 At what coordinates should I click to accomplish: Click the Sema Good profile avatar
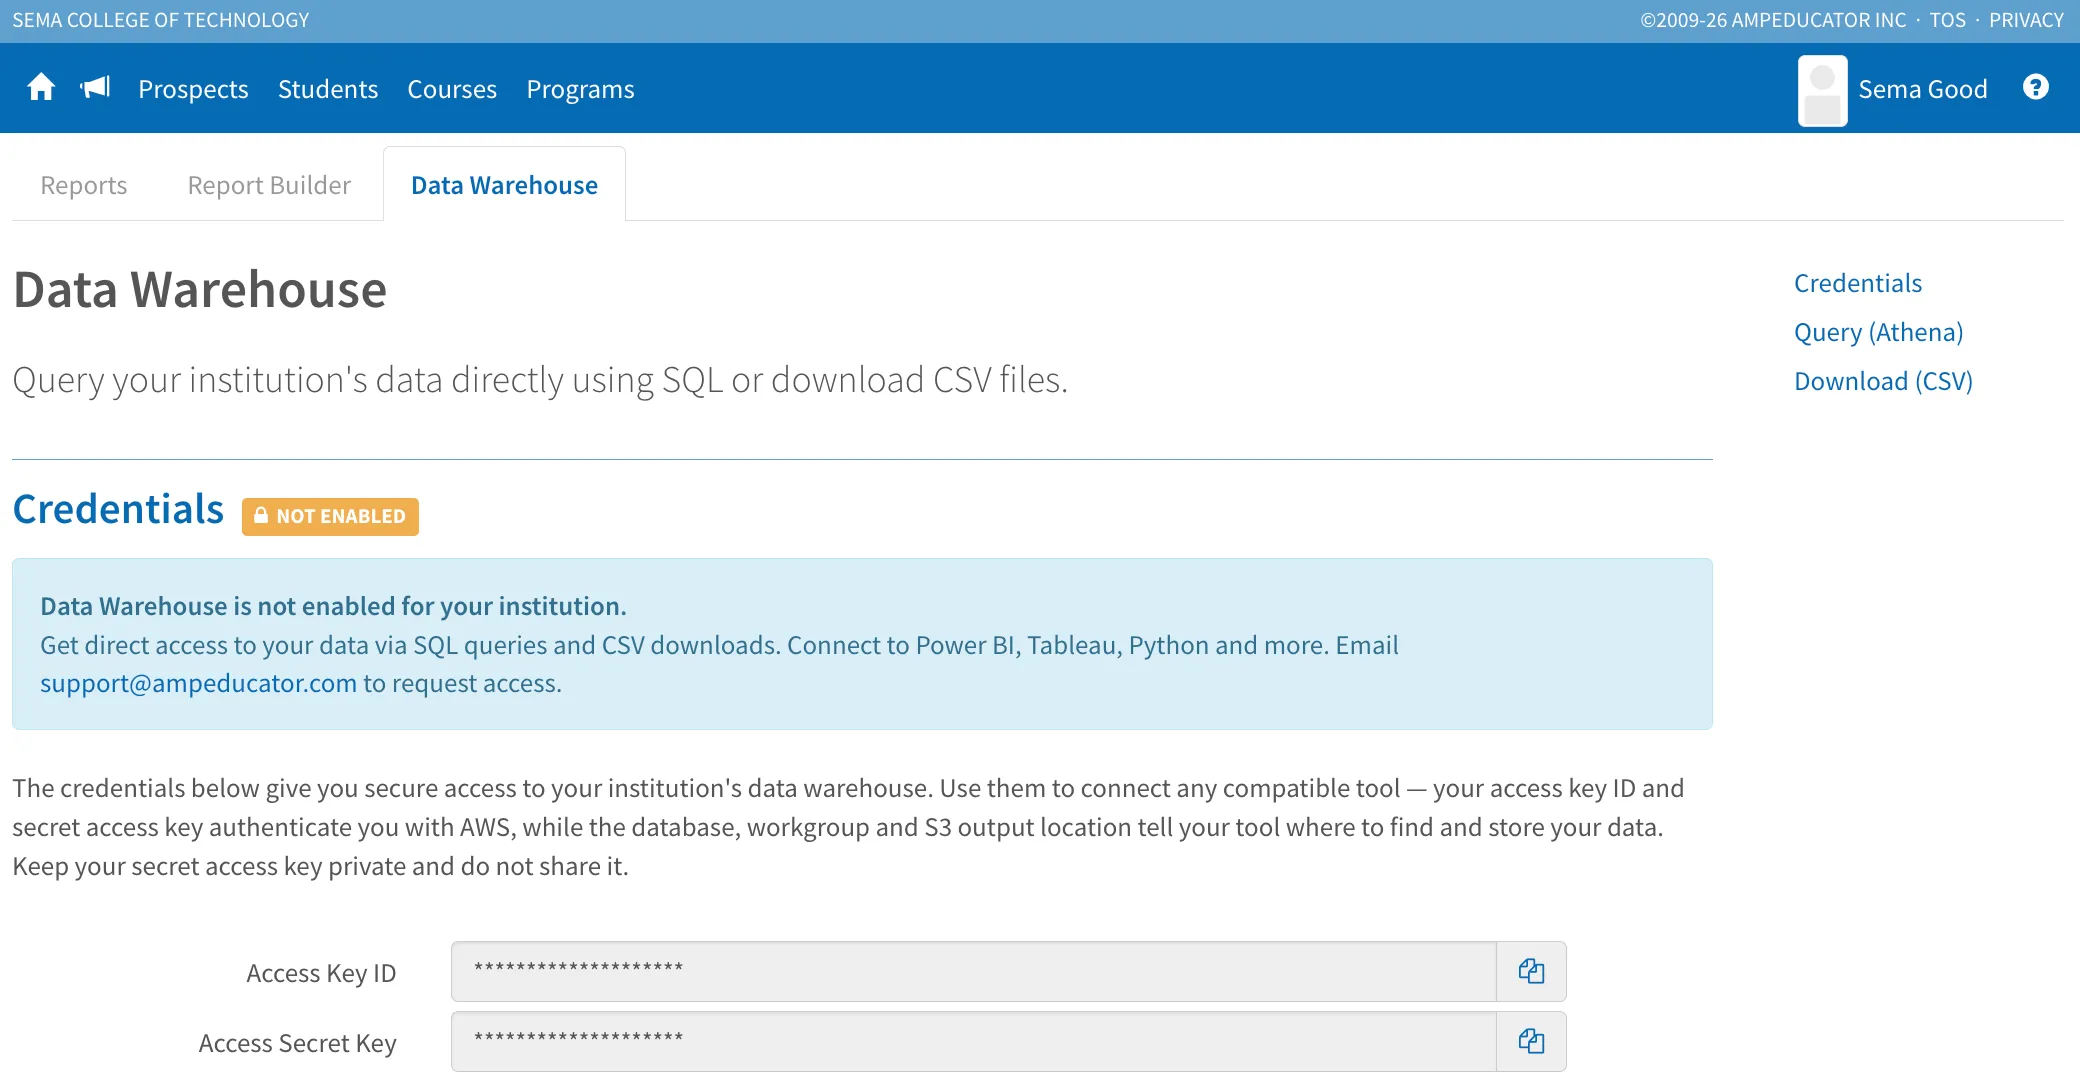1822,90
